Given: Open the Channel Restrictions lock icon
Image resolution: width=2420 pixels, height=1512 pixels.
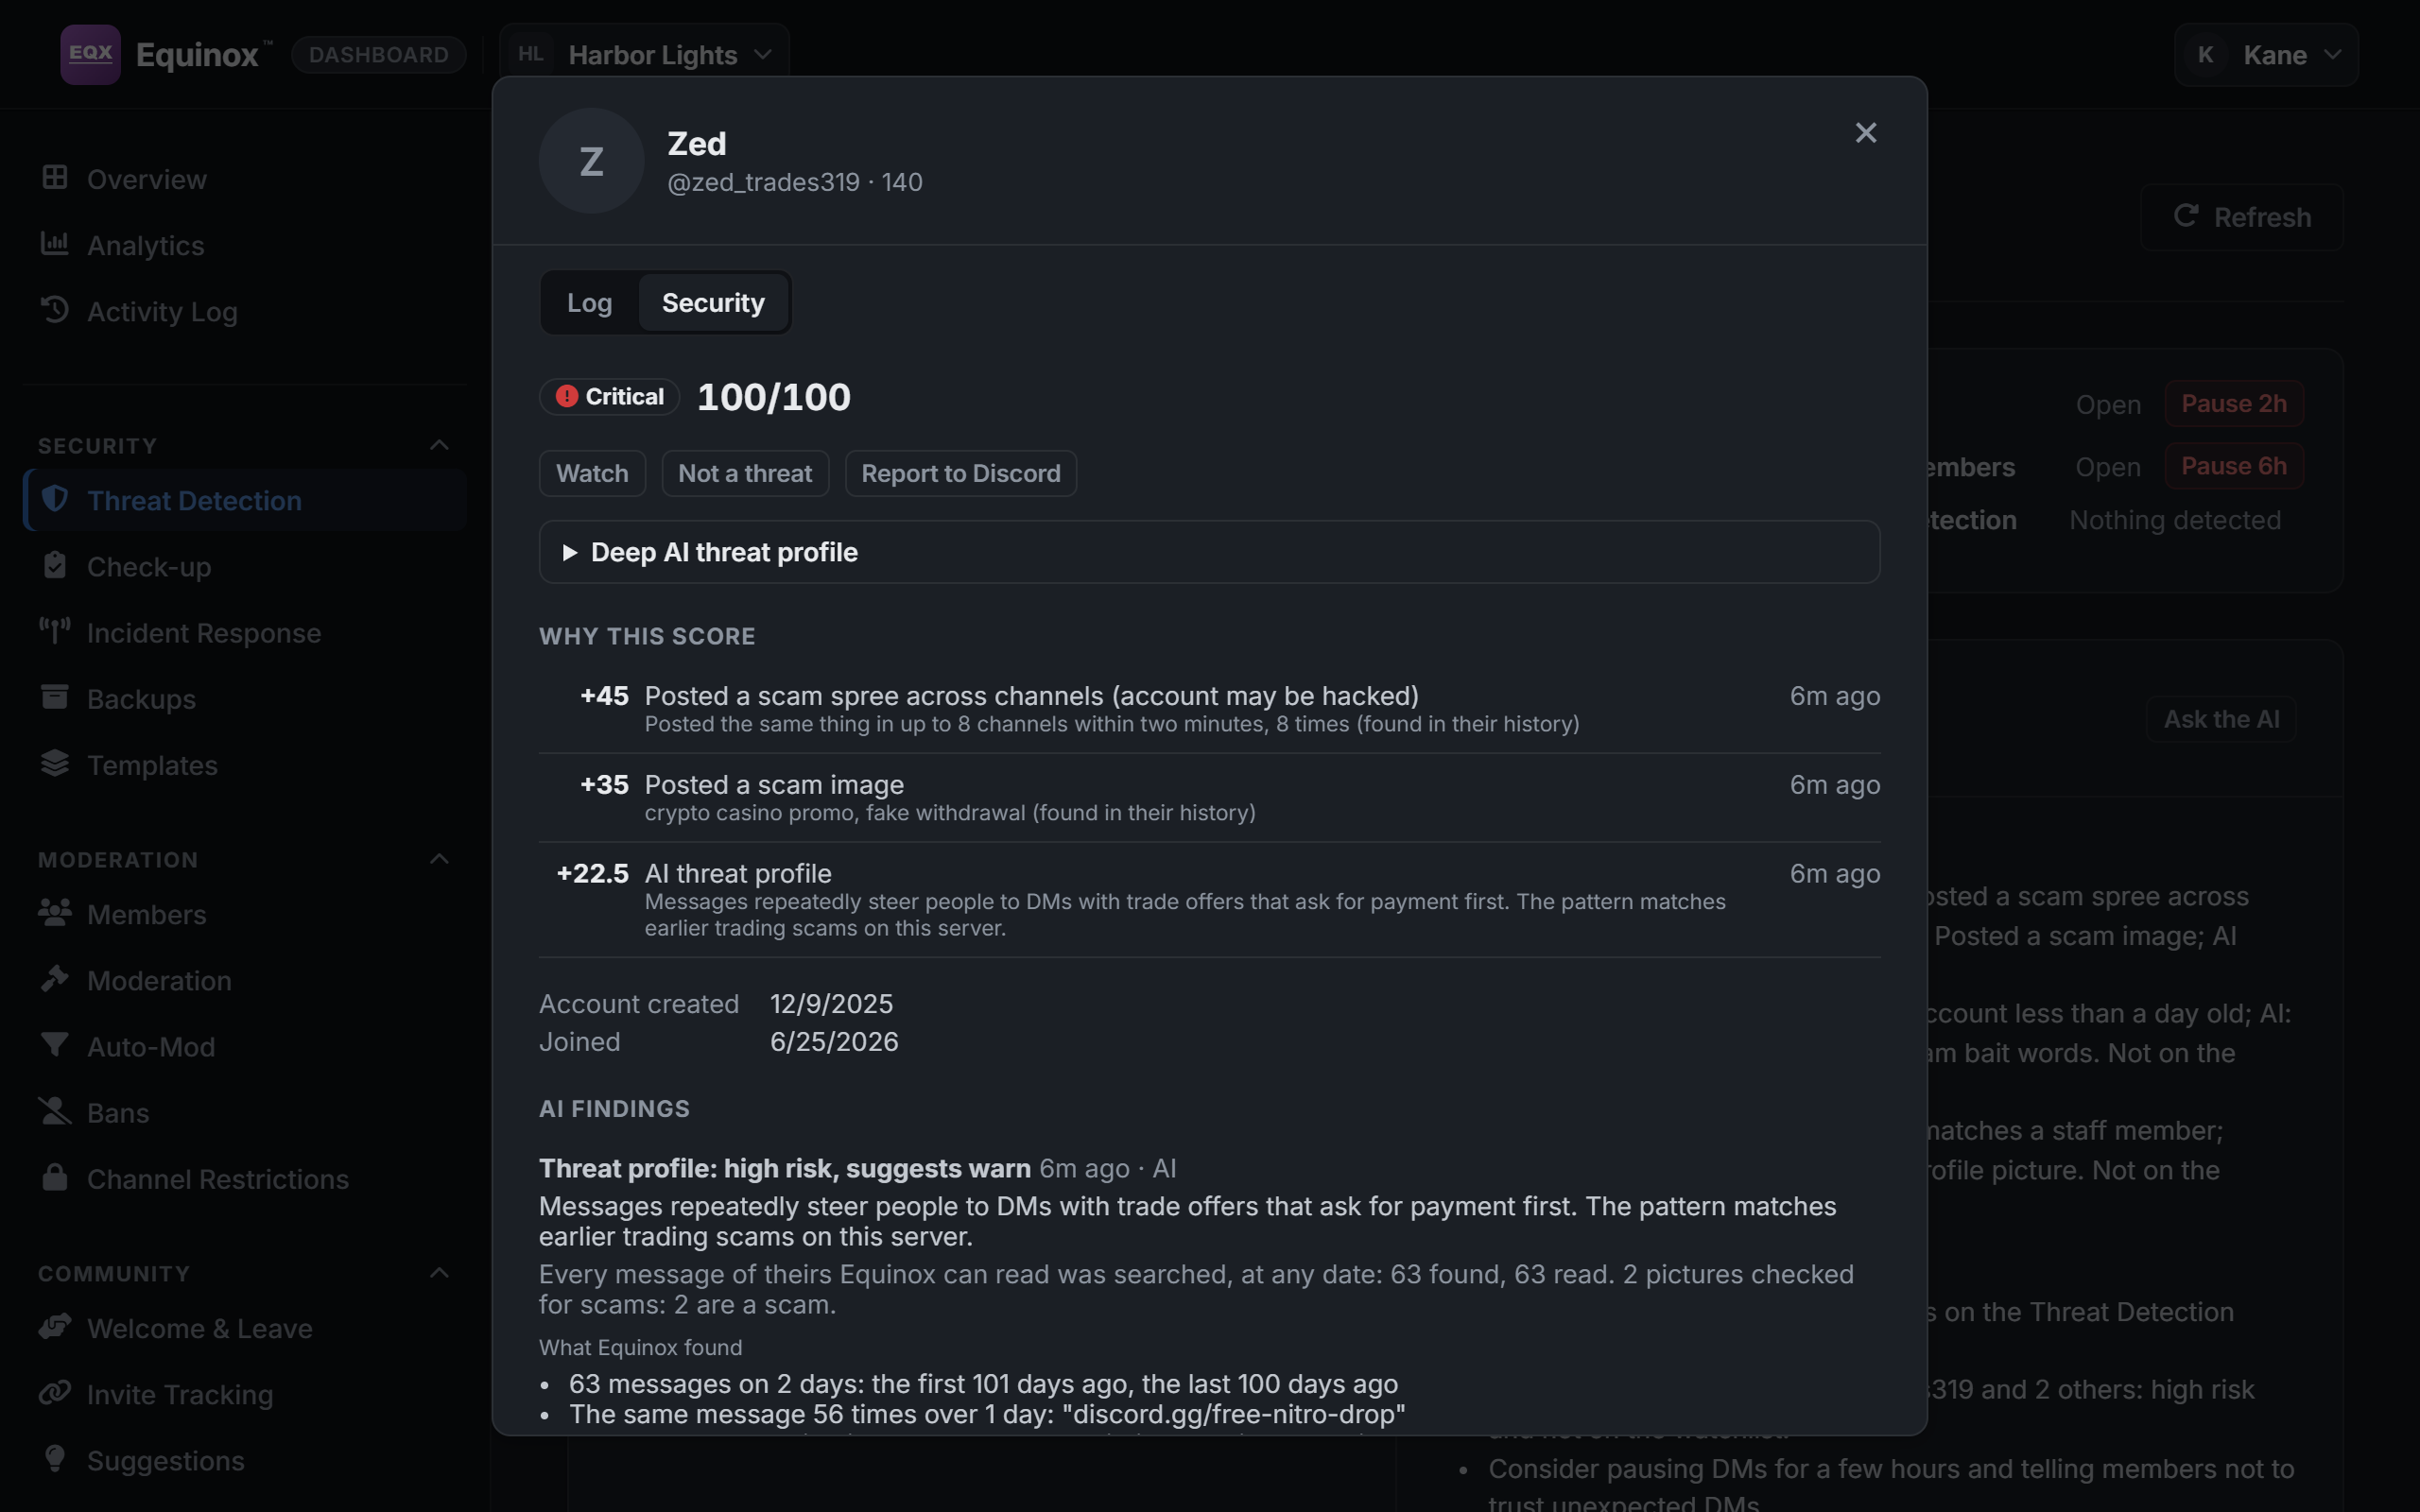Looking at the screenshot, I should (x=55, y=1177).
